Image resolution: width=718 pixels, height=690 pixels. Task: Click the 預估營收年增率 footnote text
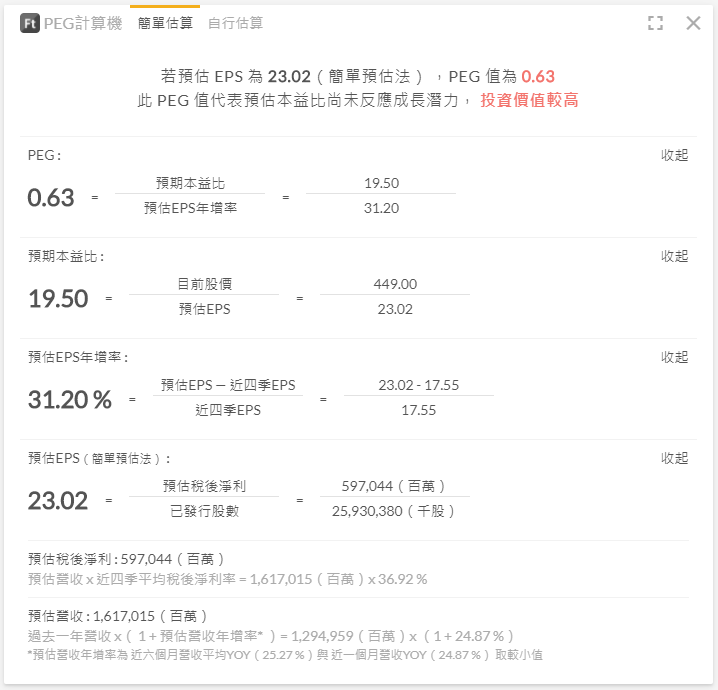click(285, 654)
